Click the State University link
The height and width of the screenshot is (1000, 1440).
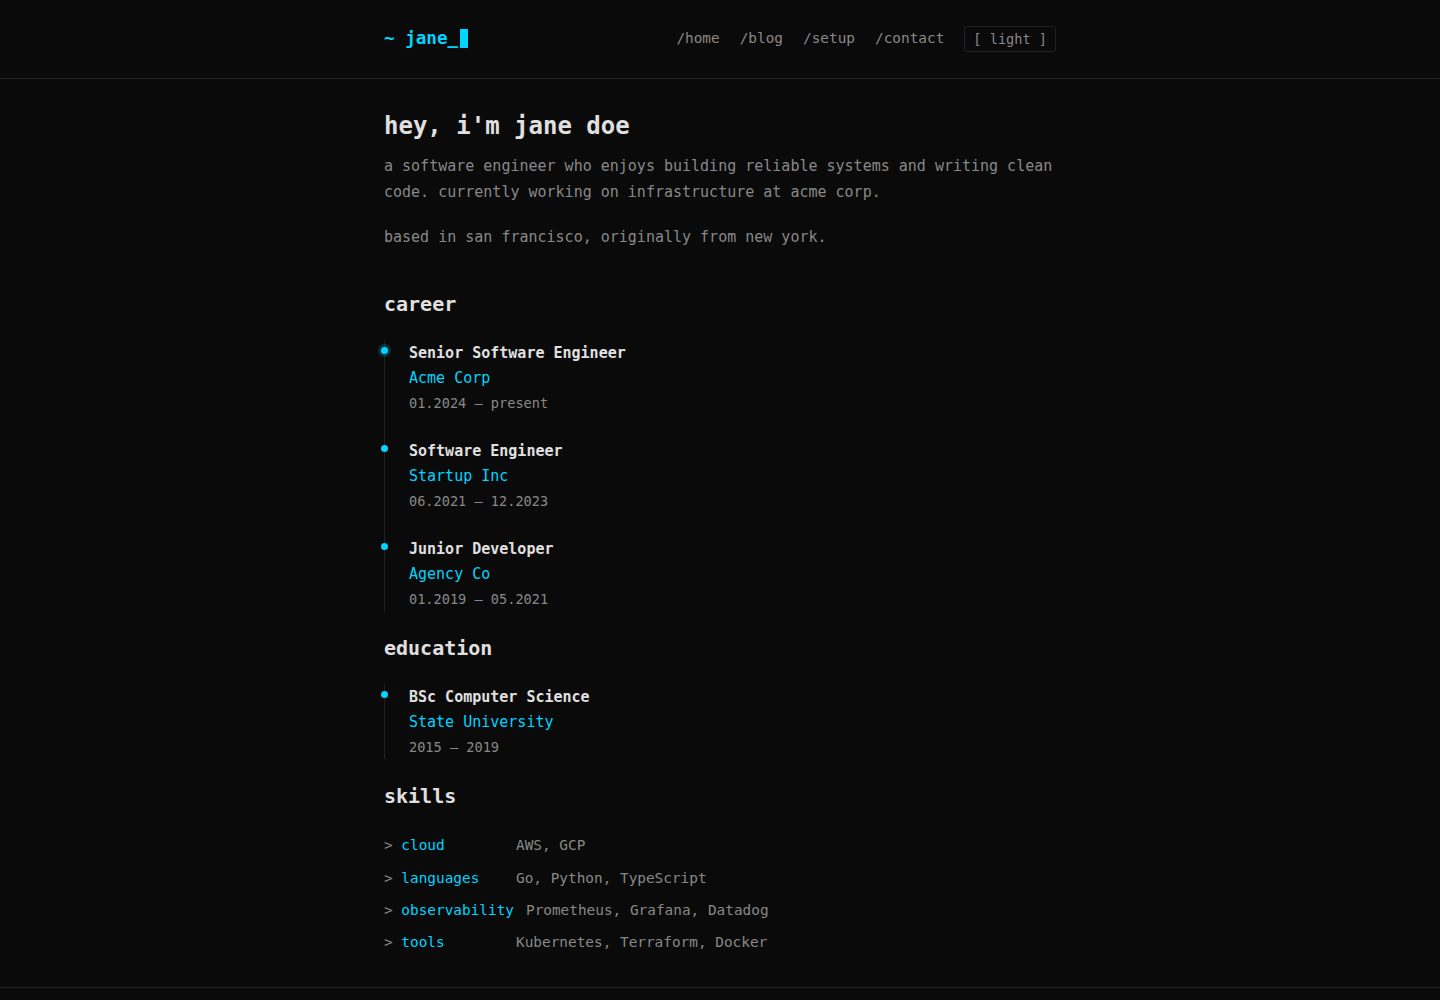(481, 722)
